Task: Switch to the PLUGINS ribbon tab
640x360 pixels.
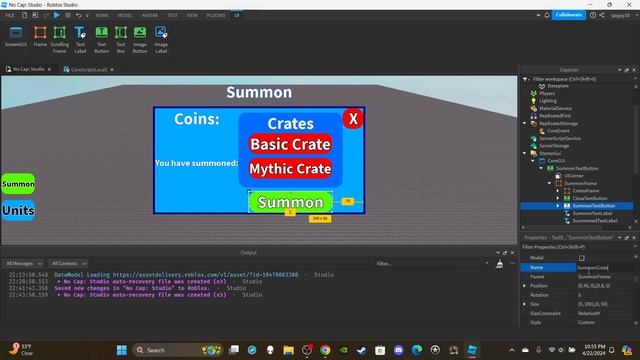Action: coord(216,15)
